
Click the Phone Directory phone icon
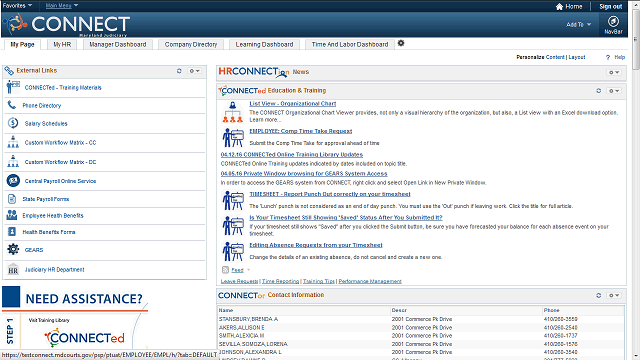coord(12,105)
